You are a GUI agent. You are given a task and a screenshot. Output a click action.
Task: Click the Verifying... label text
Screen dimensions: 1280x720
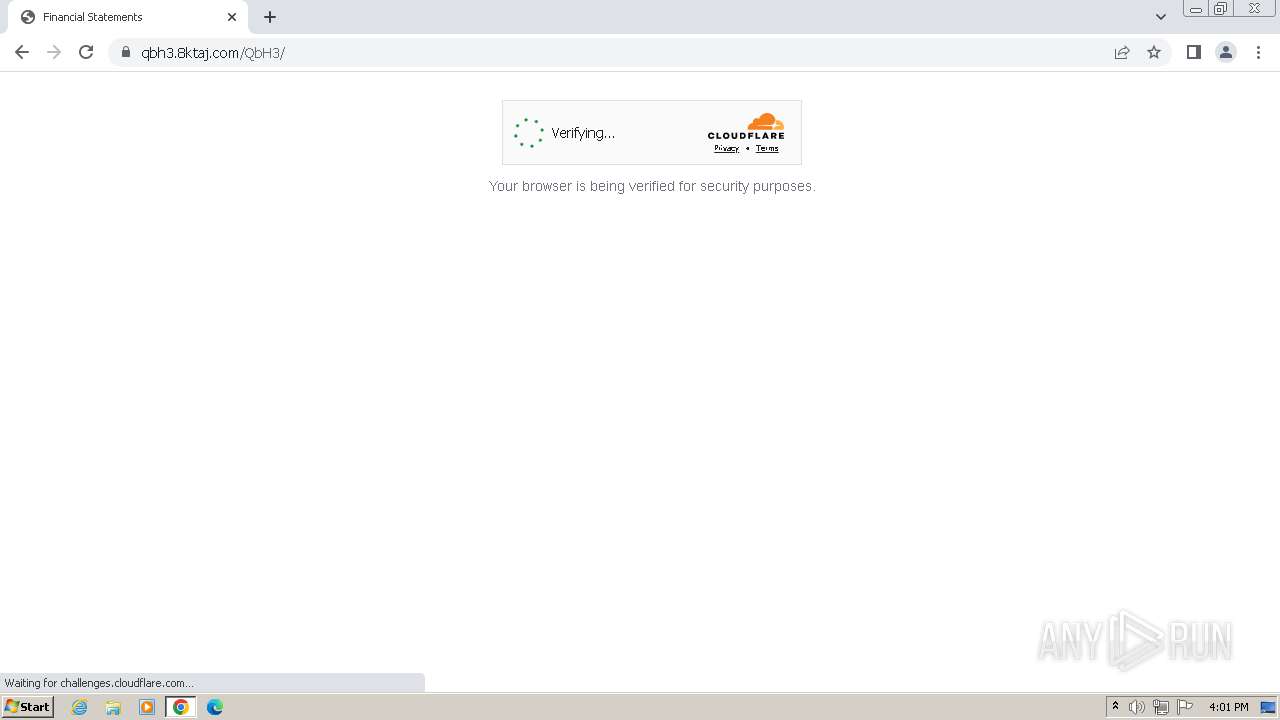tap(583, 133)
